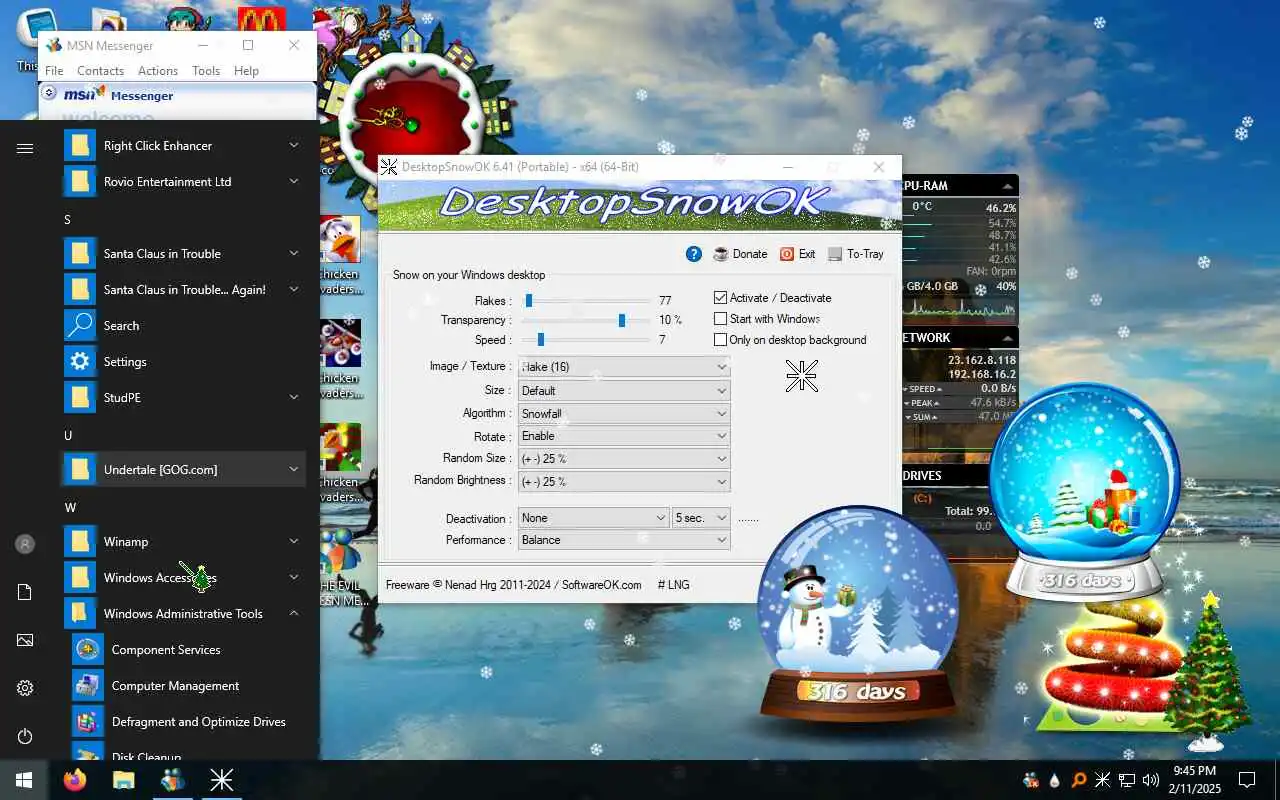Open Help menu in MSN Messenger
1280x800 pixels.
[246, 71]
